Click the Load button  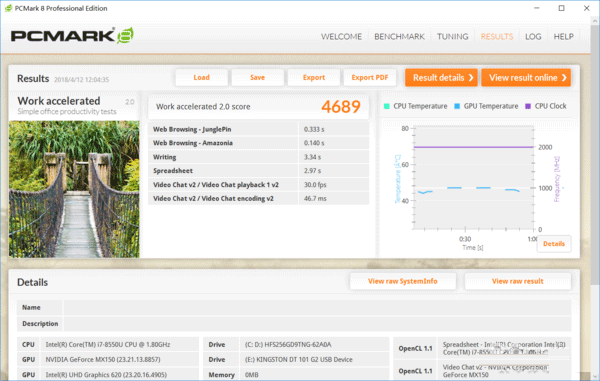[x=201, y=78]
